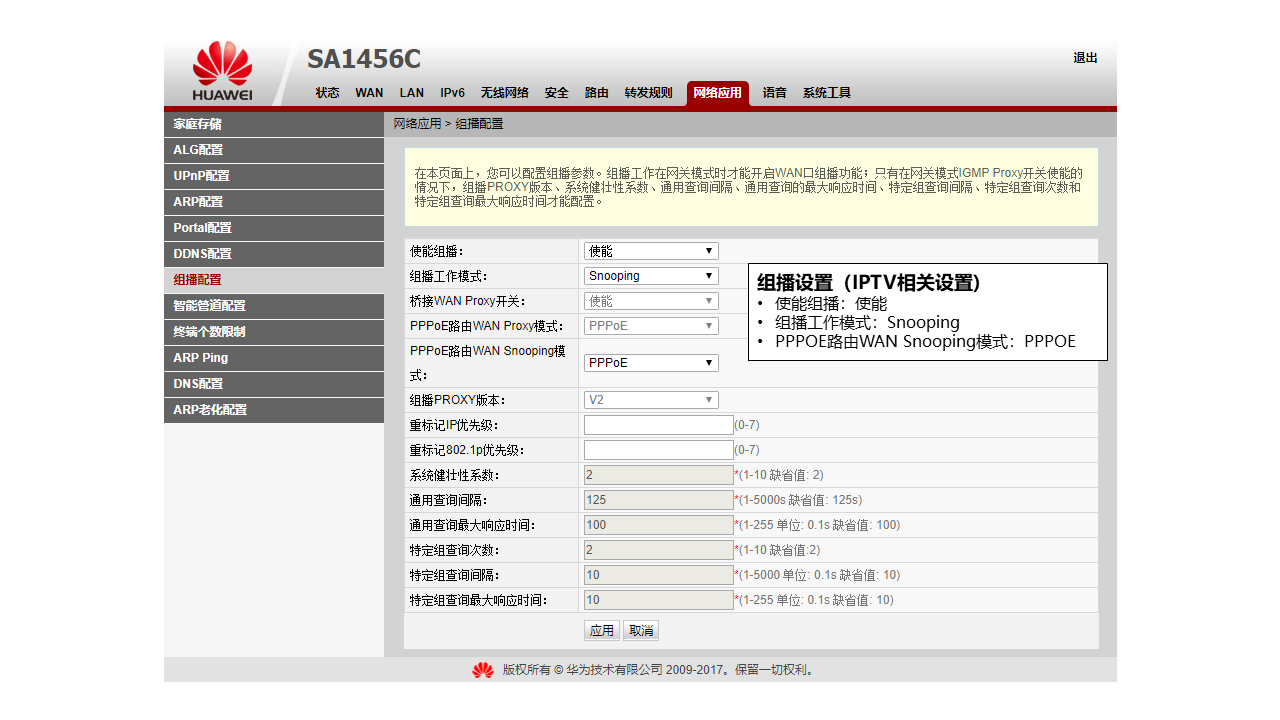This screenshot has height=720, width=1280.
Task: Focus the 重标记802.1p优先级 input field
Action: (x=658, y=450)
